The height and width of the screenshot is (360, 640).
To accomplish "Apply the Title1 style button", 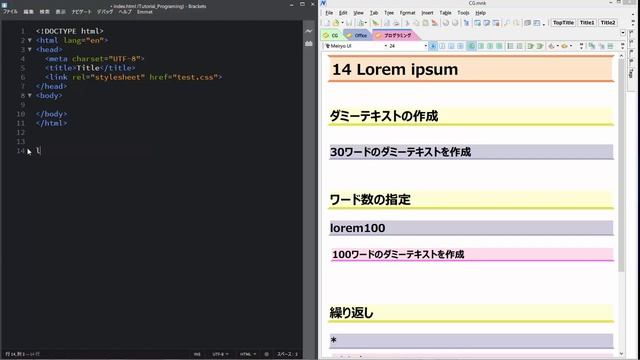I will pyautogui.click(x=587, y=23).
